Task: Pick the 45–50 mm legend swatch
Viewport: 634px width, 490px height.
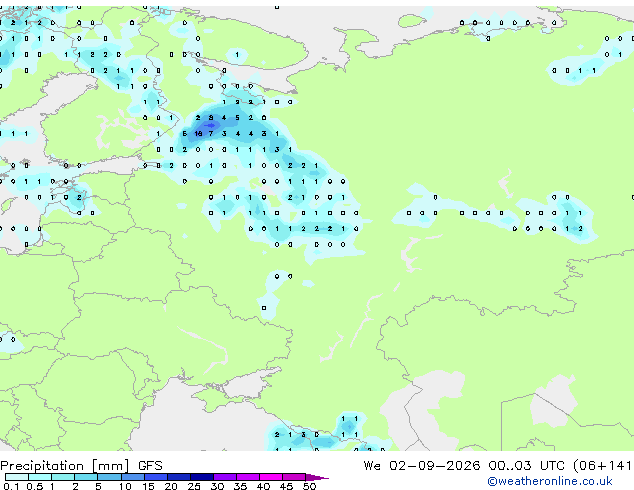Action: click(x=294, y=477)
